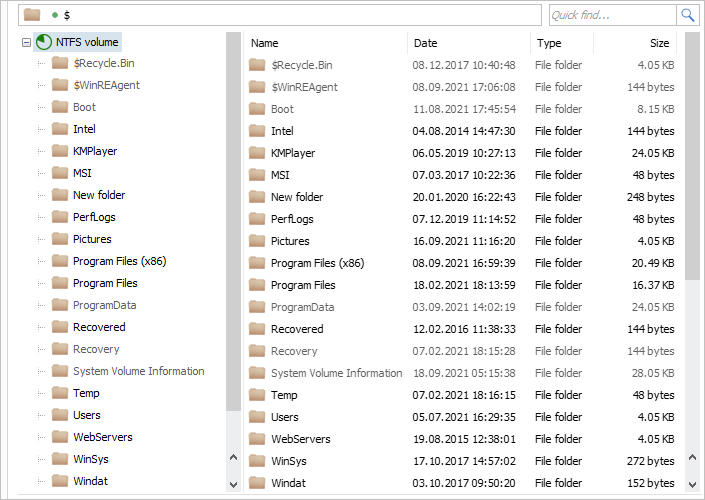The height and width of the screenshot is (500, 705).
Task: Click inside the Quick find input field
Action: click(x=612, y=15)
